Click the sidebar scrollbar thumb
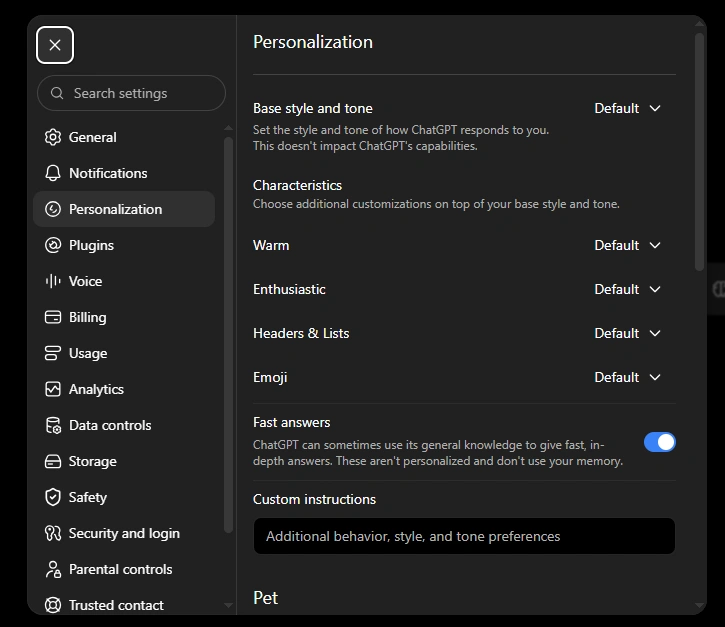 (x=228, y=335)
